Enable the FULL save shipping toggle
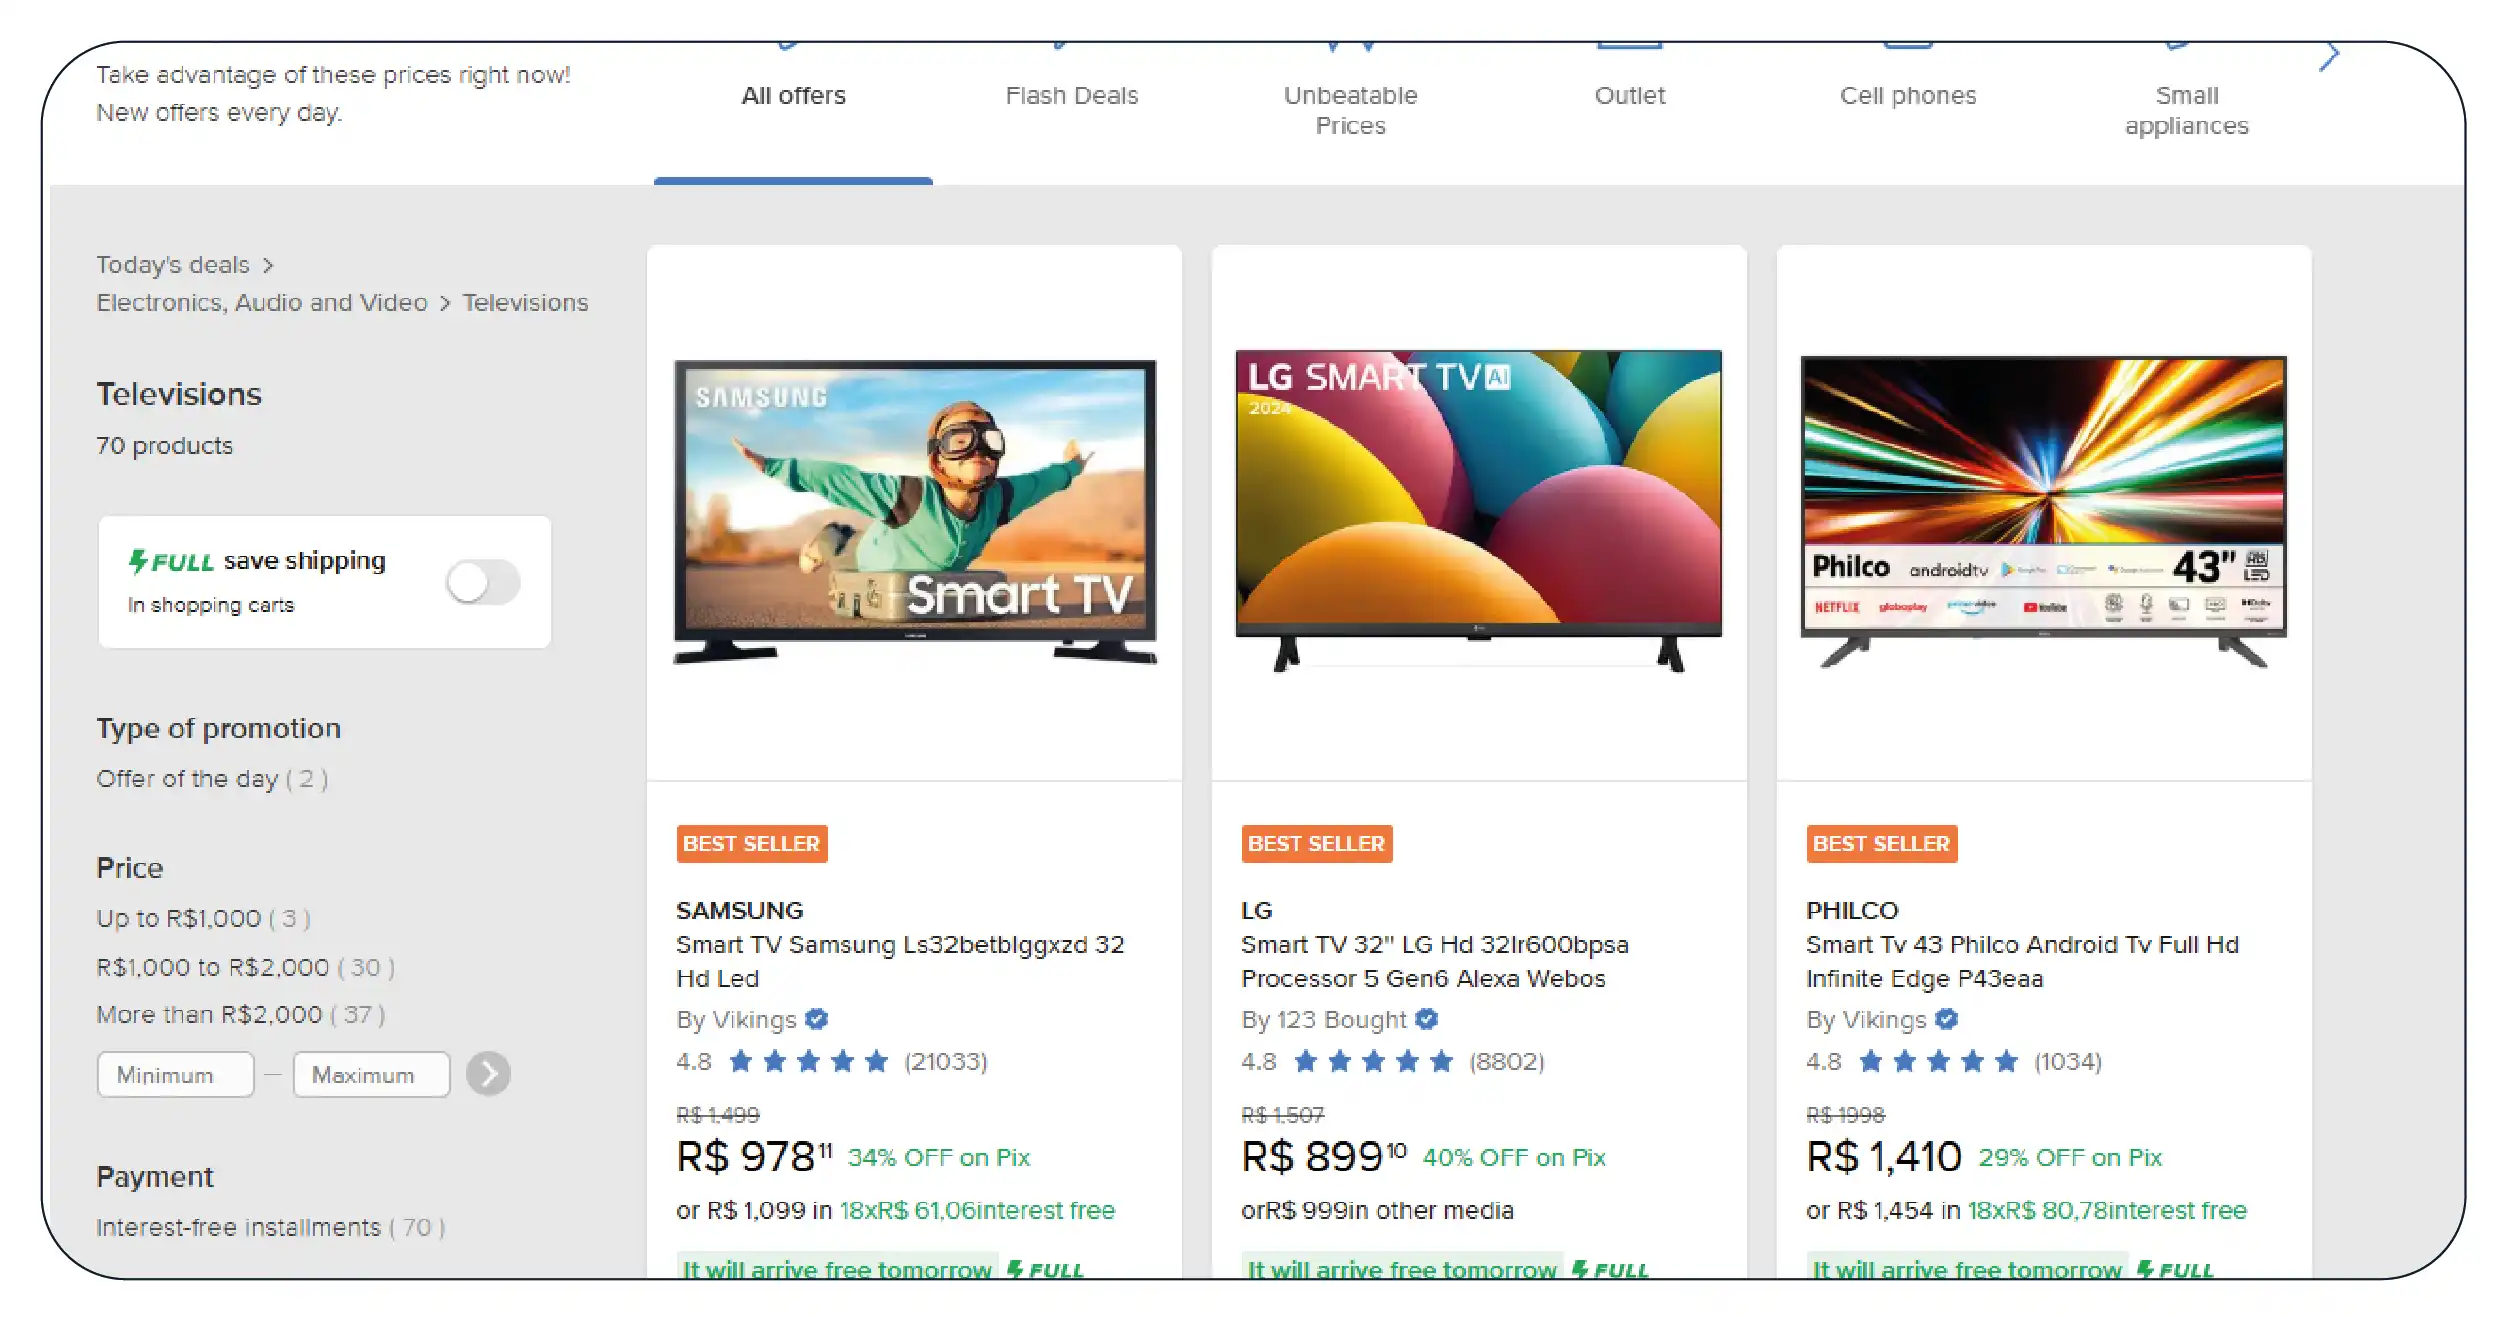 click(x=484, y=582)
